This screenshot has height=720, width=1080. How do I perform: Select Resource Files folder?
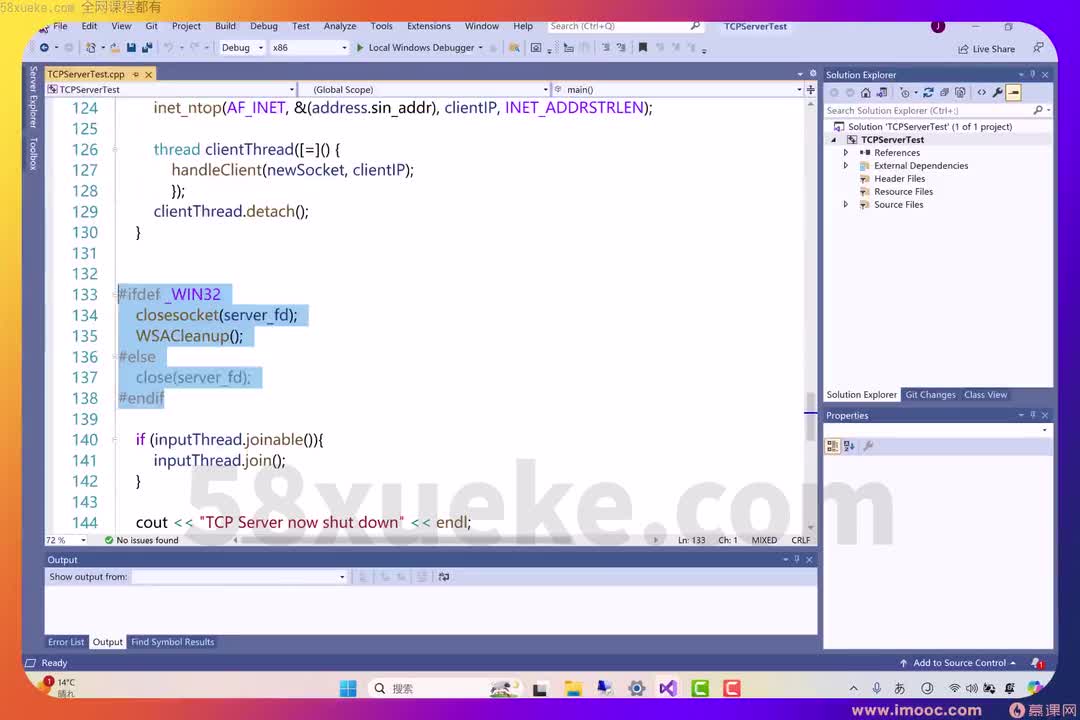tap(903, 192)
